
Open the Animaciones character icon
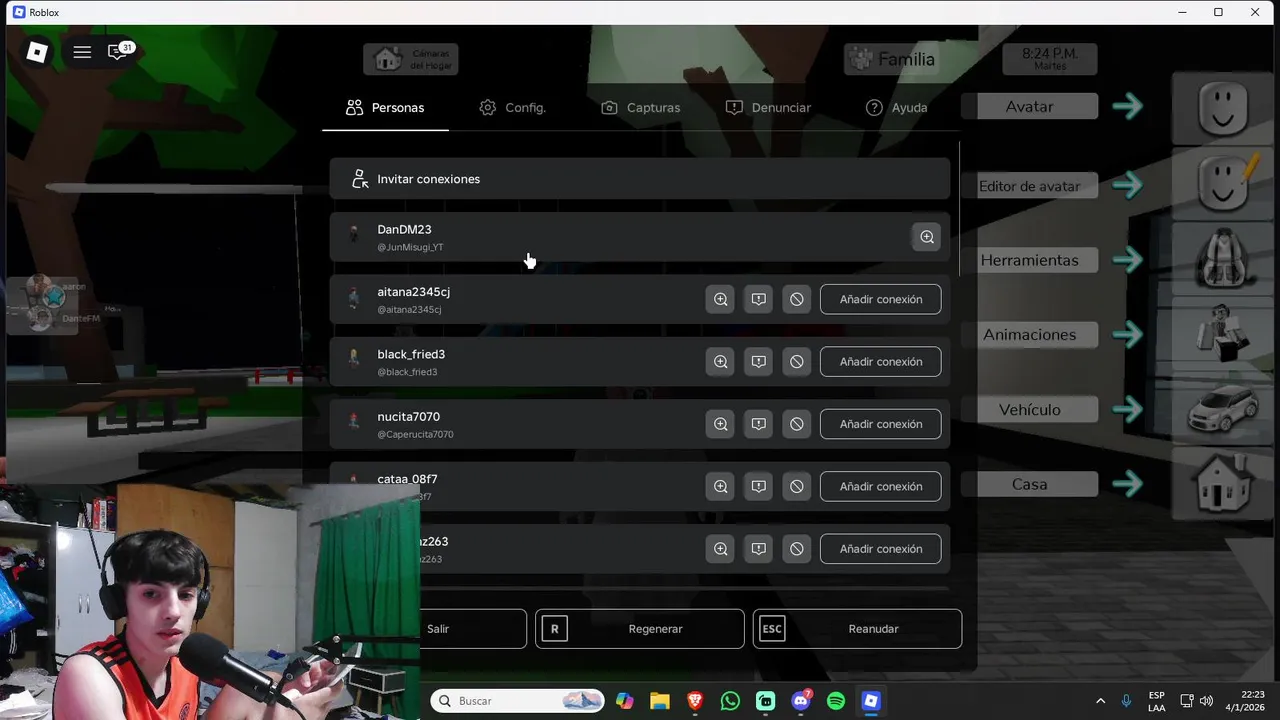(1225, 333)
